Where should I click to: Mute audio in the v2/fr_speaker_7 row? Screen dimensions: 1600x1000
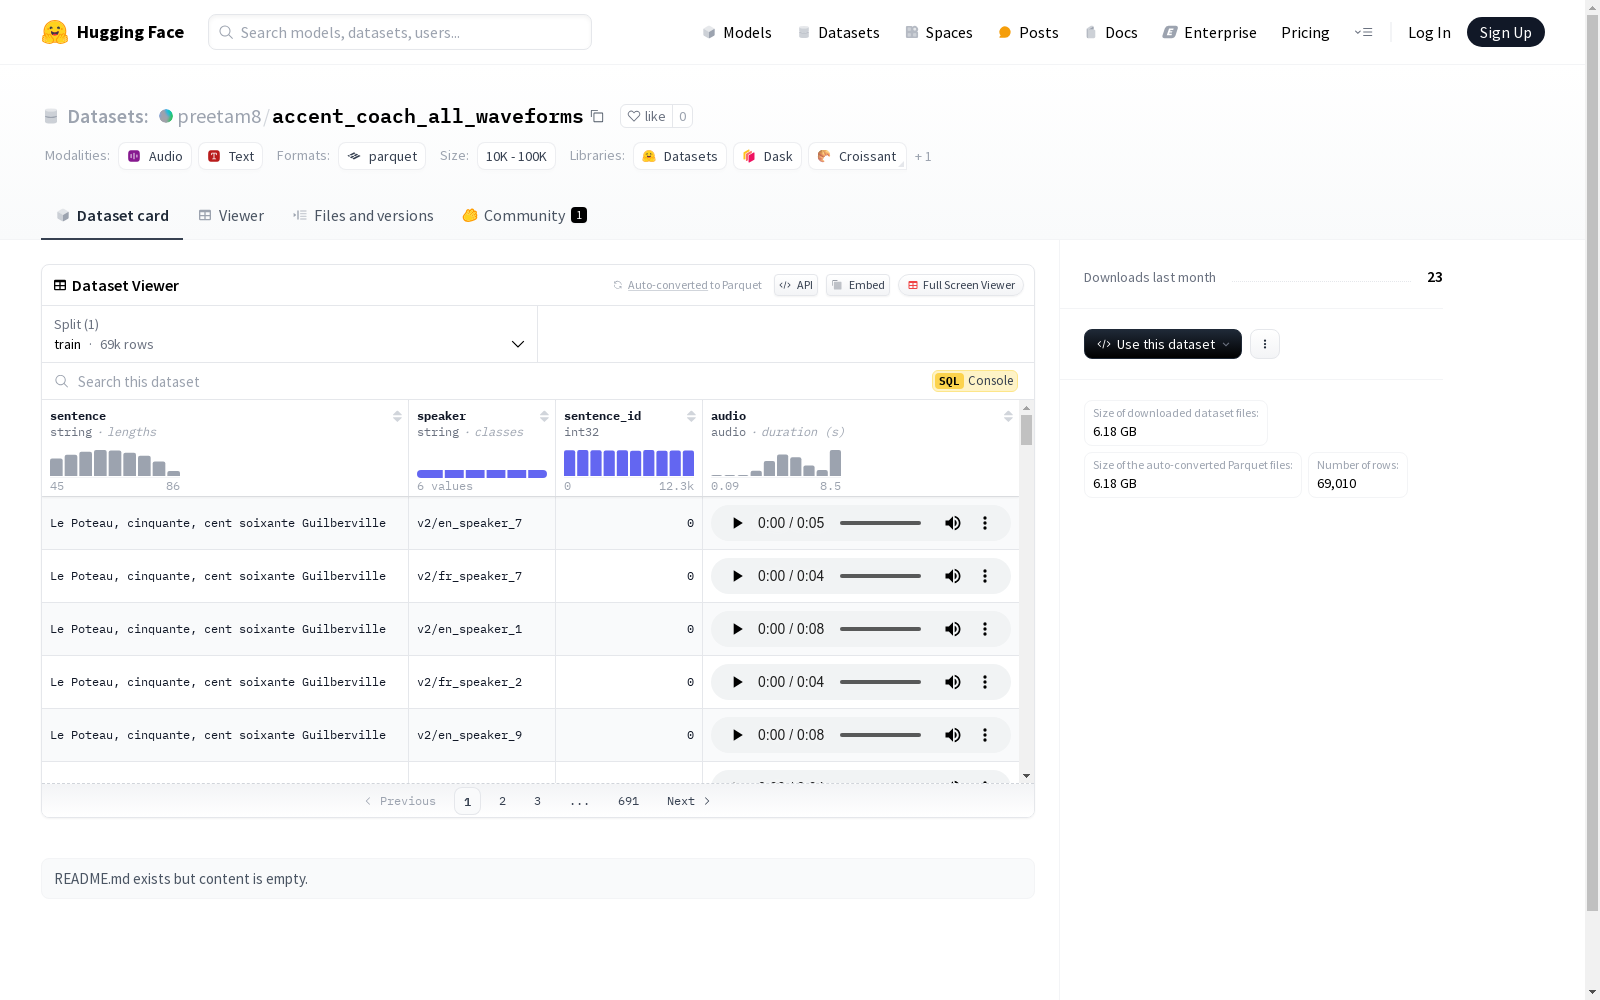(953, 576)
